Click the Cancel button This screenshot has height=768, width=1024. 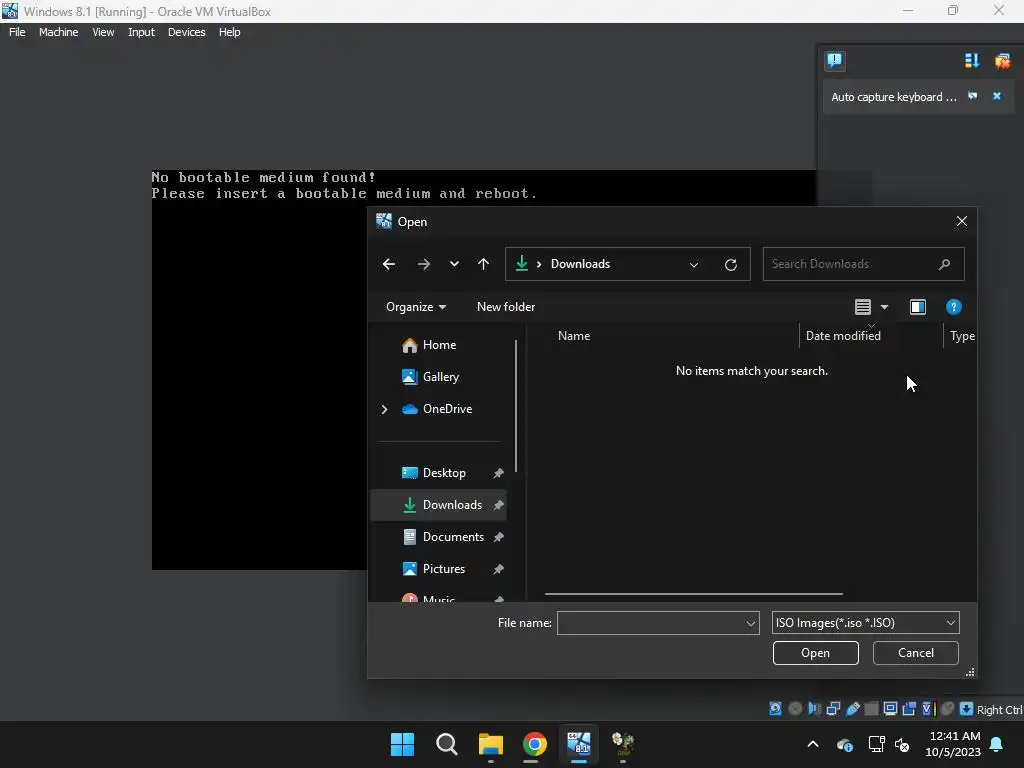(x=916, y=653)
